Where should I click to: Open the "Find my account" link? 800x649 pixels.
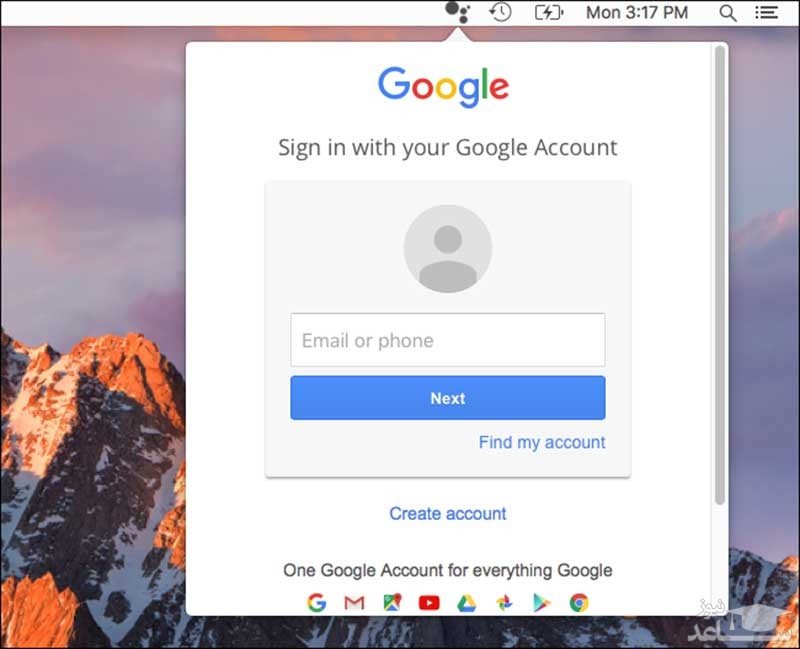(x=542, y=442)
